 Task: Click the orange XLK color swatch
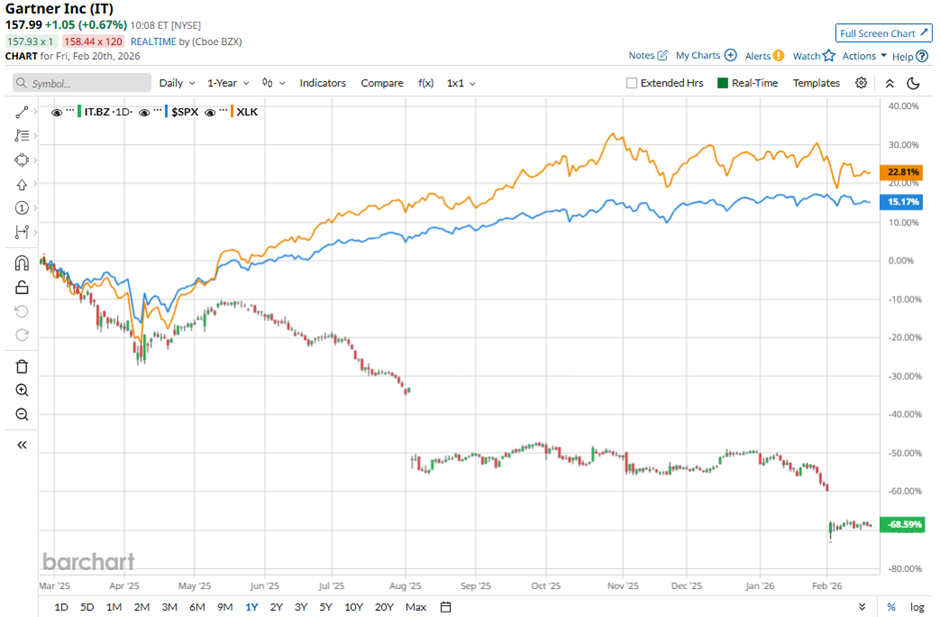(x=232, y=112)
